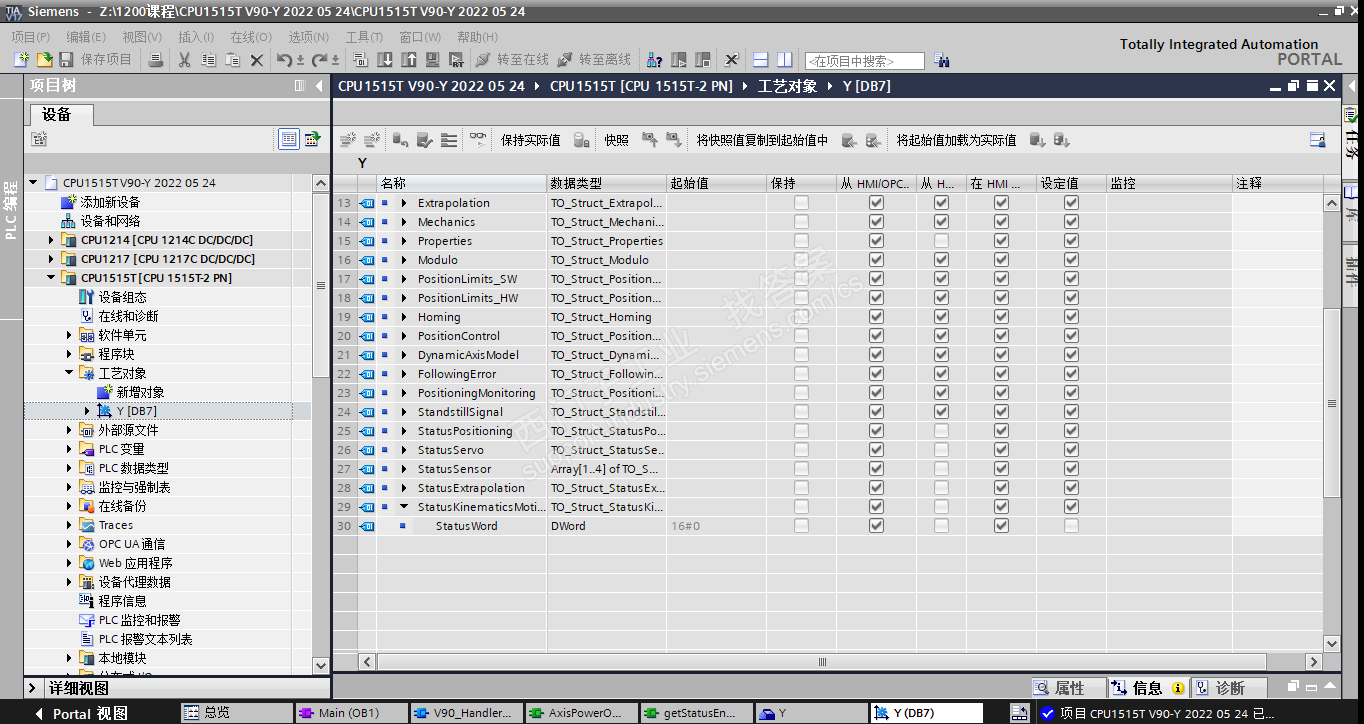Open the 项目(P) menu
This screenshot has width=1364, height=724.
31,37
